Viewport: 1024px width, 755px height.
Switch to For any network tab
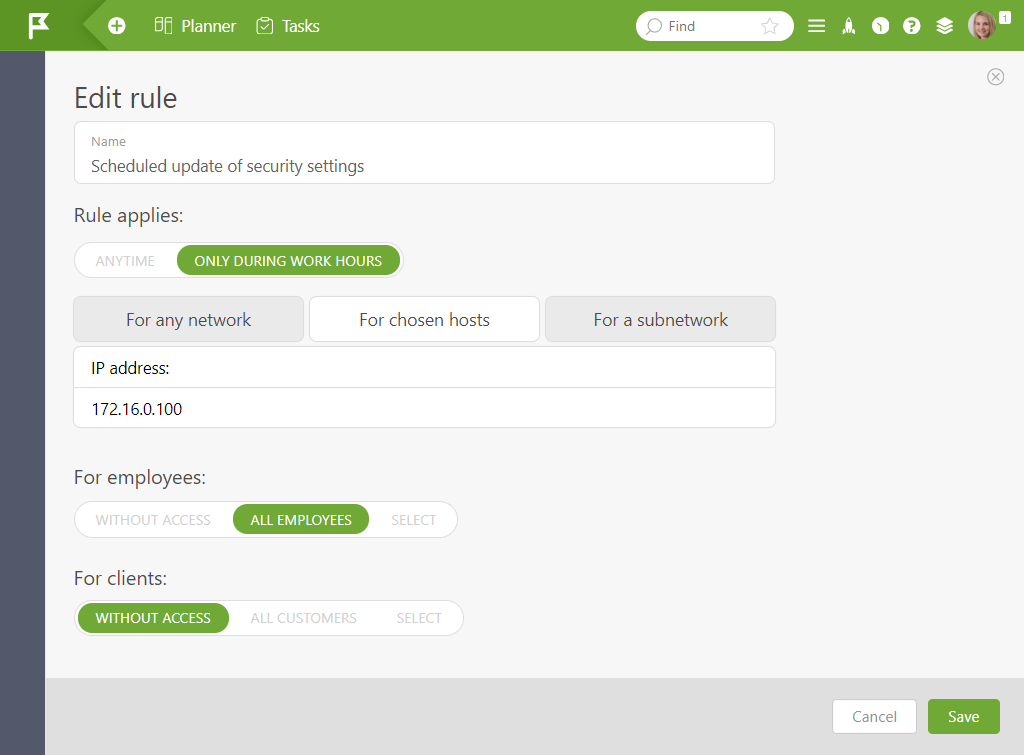tap(189, 319)
